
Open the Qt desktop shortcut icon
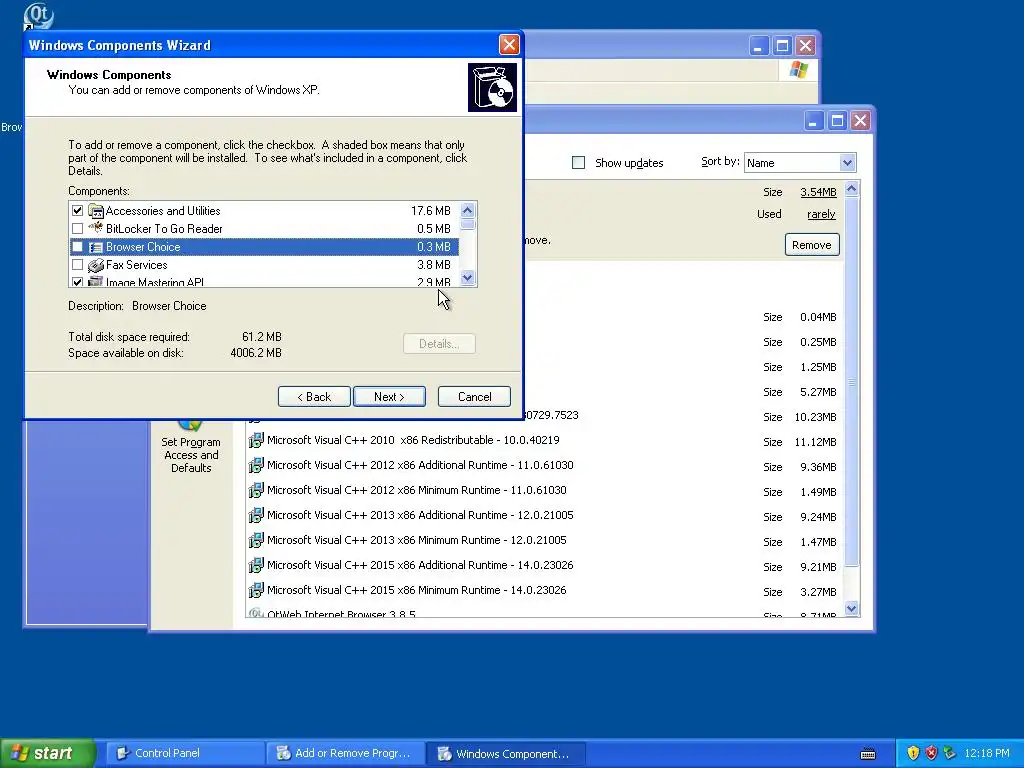[38, 16]
